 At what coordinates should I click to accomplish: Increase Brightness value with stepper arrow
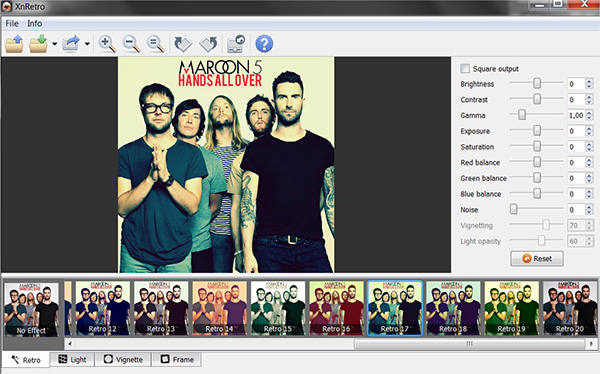[589, 81]
